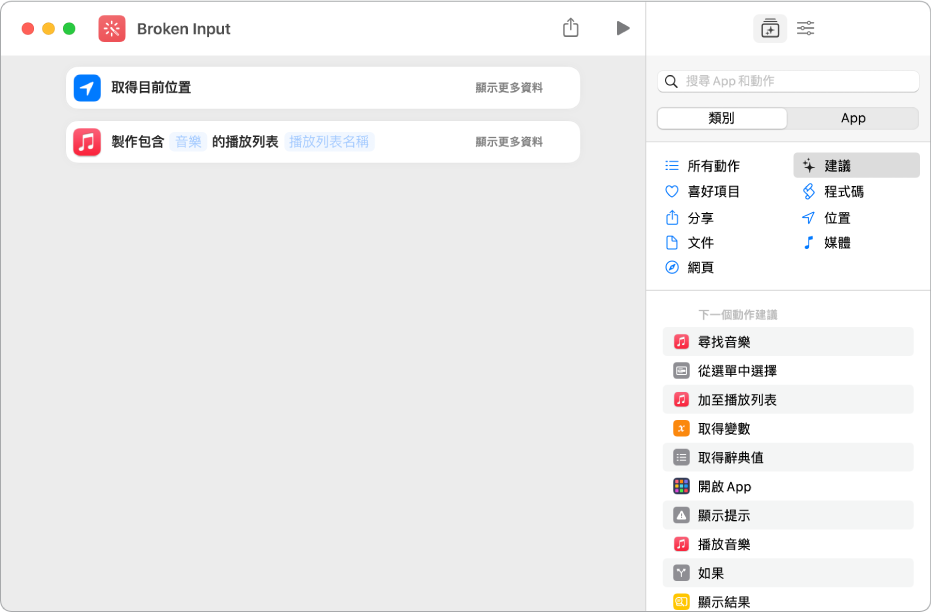Click the 搜尋 App 和動作 search field
Image resolution: width=931 pixels, height=612 pixels.
coord(788,81)
